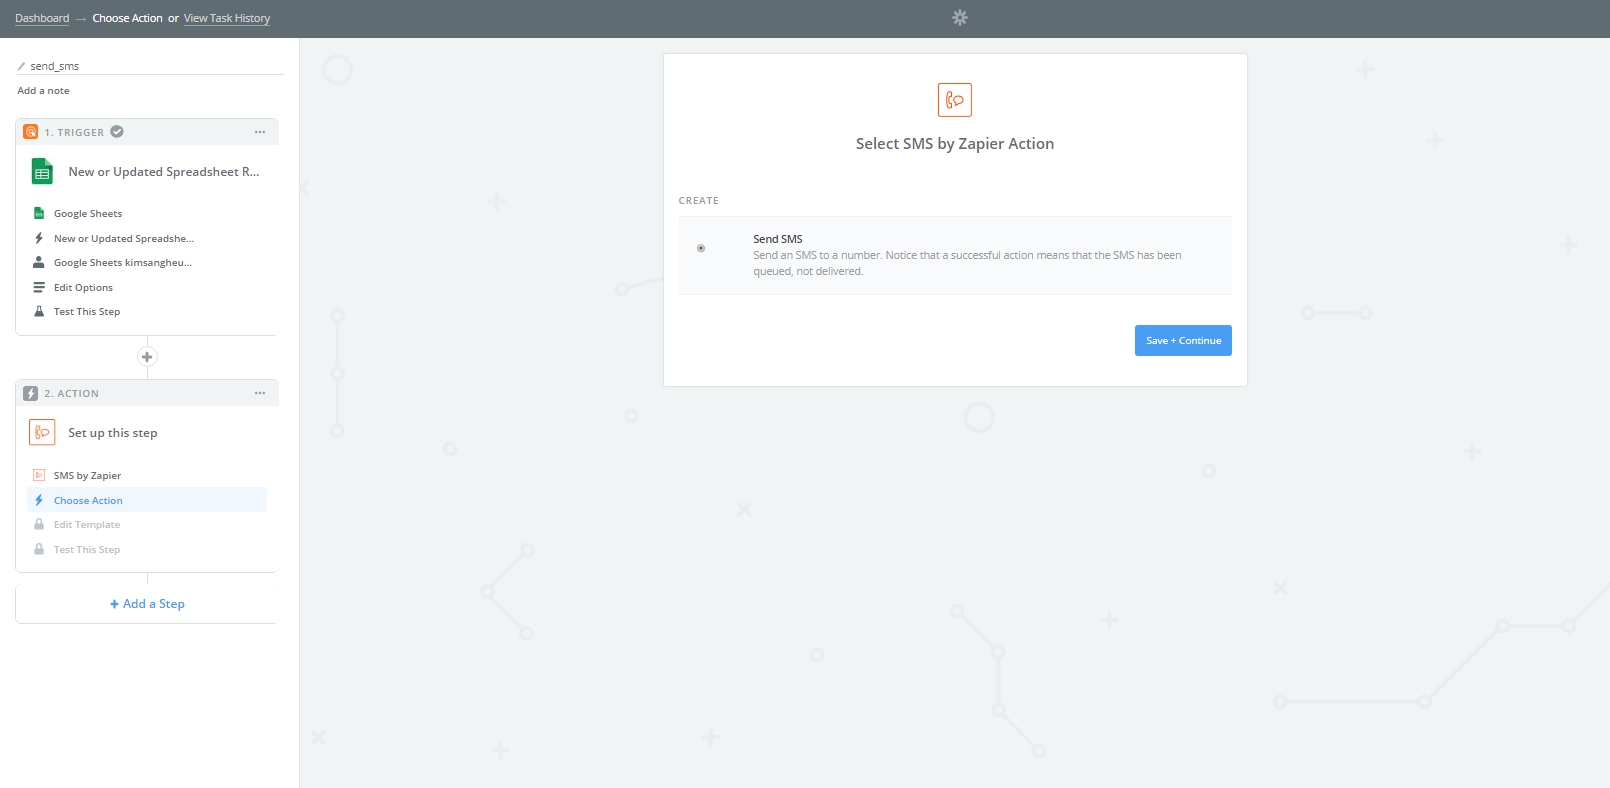Viewport: 1610px width, 788px height.
Task: Click the orange trigger step badge icon
Action: coord(31,132)
